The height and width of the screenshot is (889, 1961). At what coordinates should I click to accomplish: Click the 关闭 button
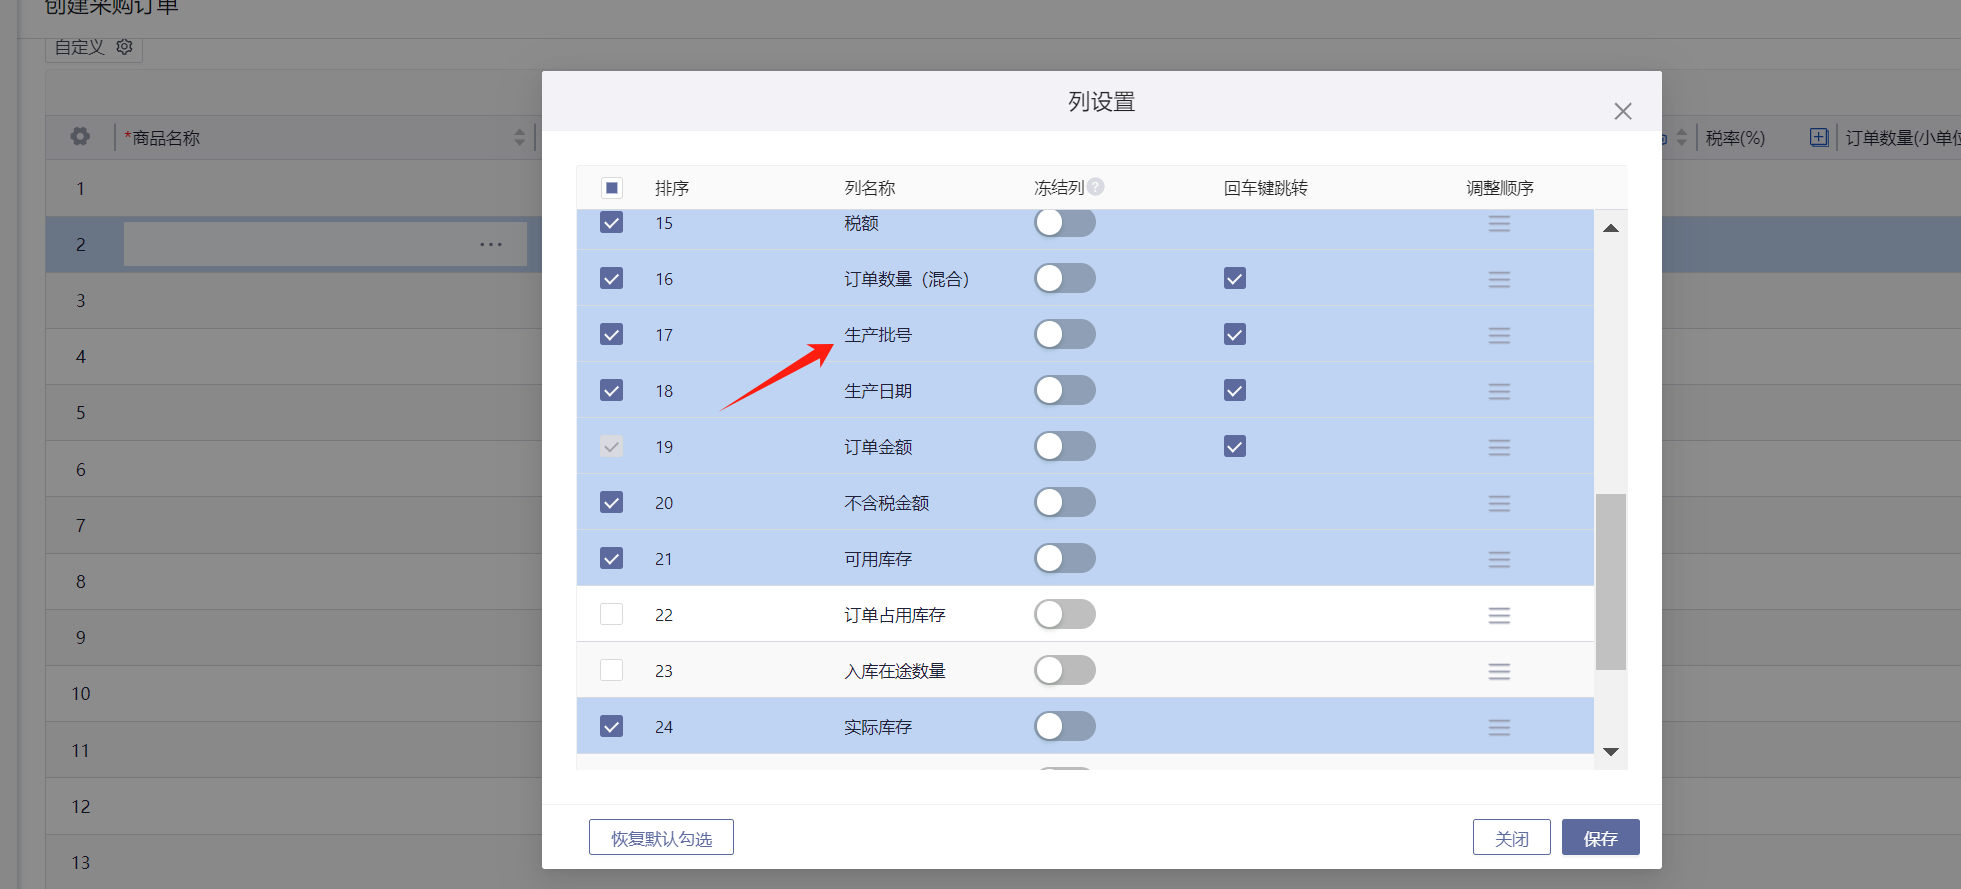coord(1512,838)
